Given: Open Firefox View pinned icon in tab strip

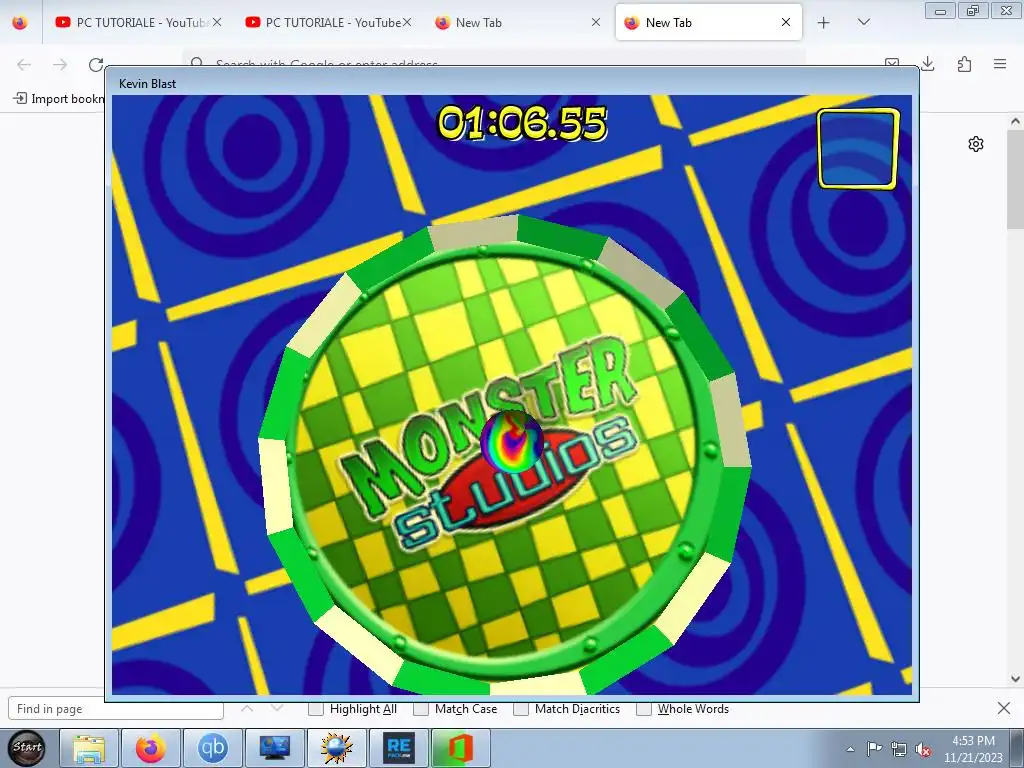Looking at the screenshot, I should tap(20, 23).
